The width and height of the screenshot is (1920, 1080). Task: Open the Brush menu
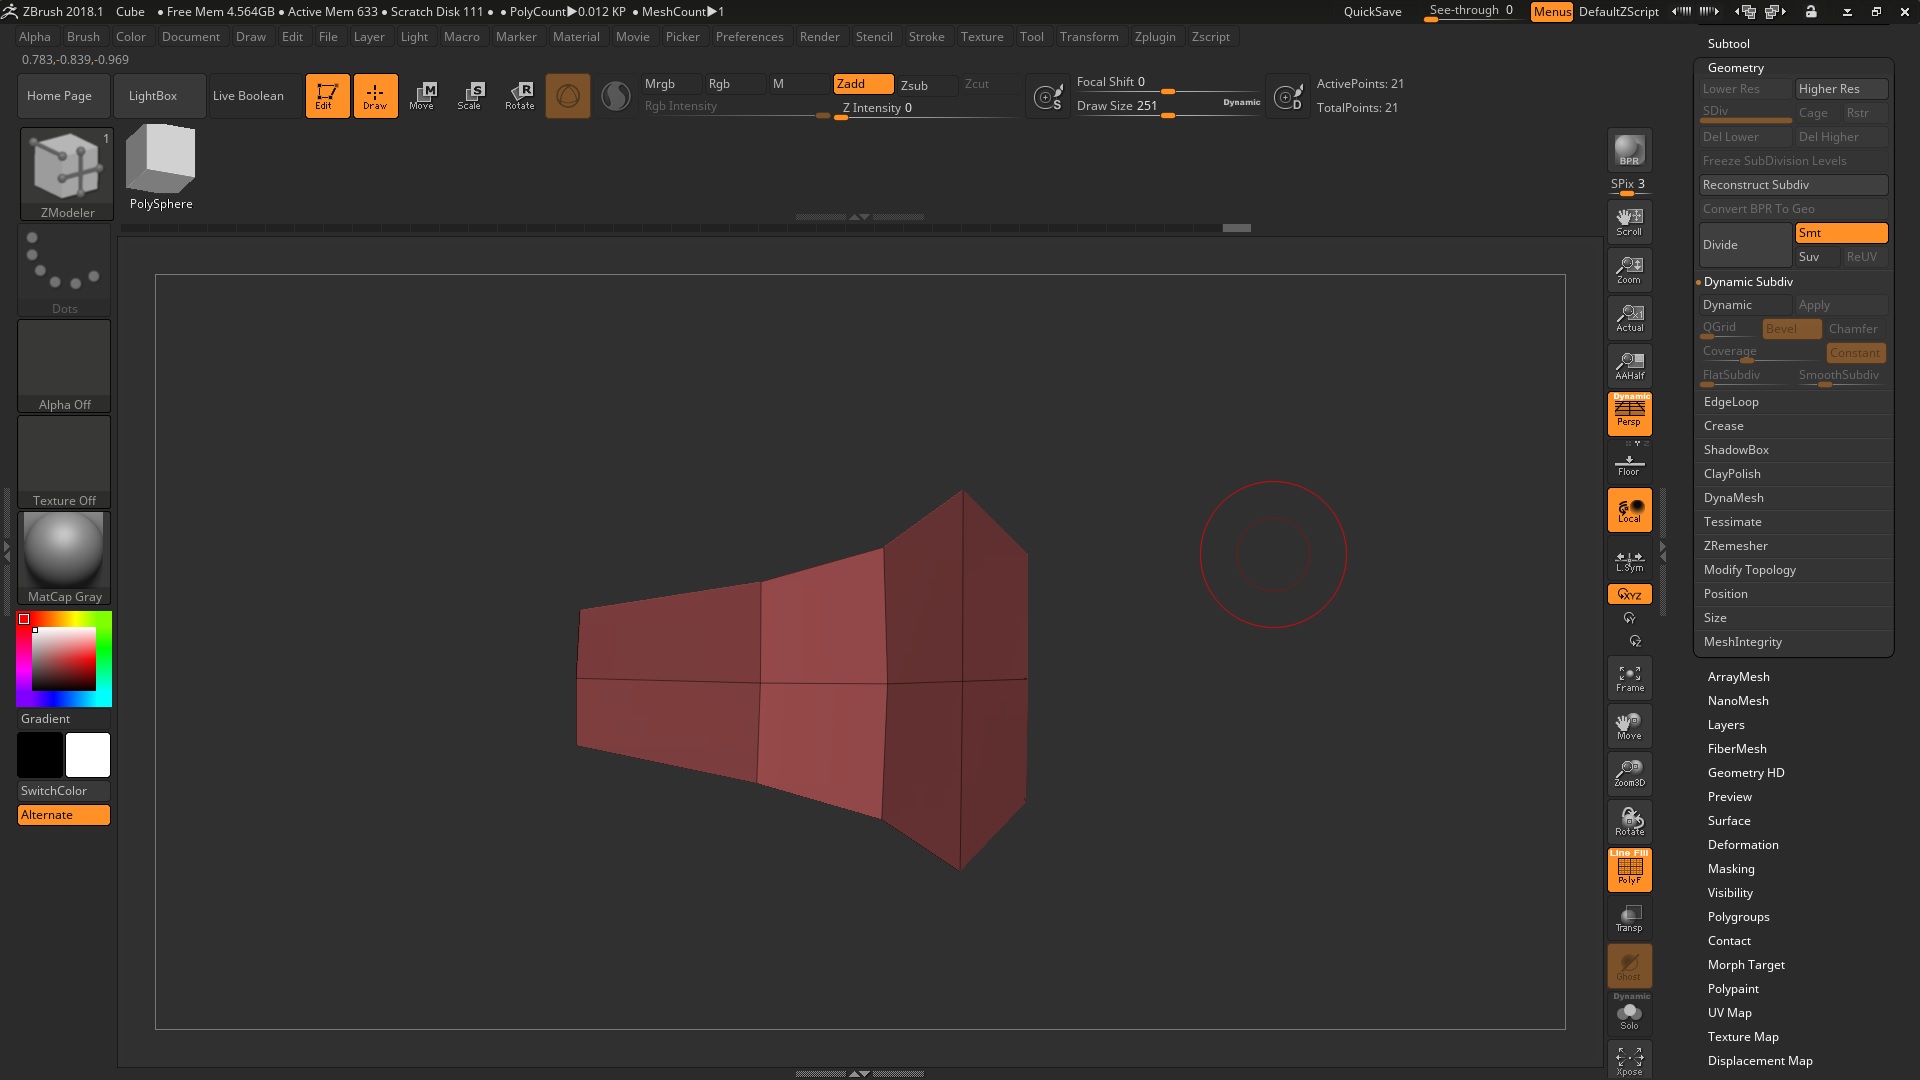[x=83, y=37]
